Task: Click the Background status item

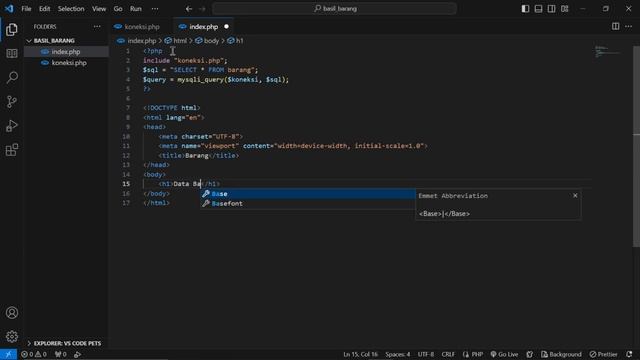Action: [561, 354]
